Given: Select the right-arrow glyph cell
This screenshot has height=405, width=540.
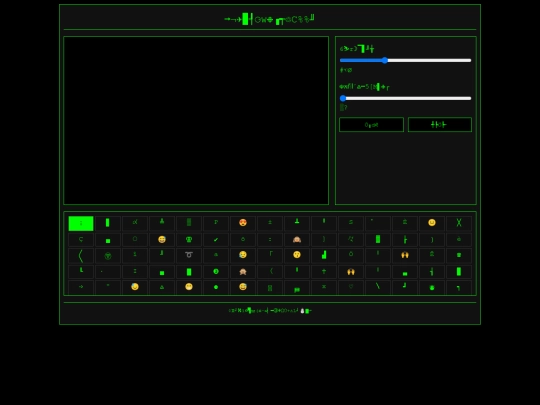Looking at the screenshot, I should [81, 287].
